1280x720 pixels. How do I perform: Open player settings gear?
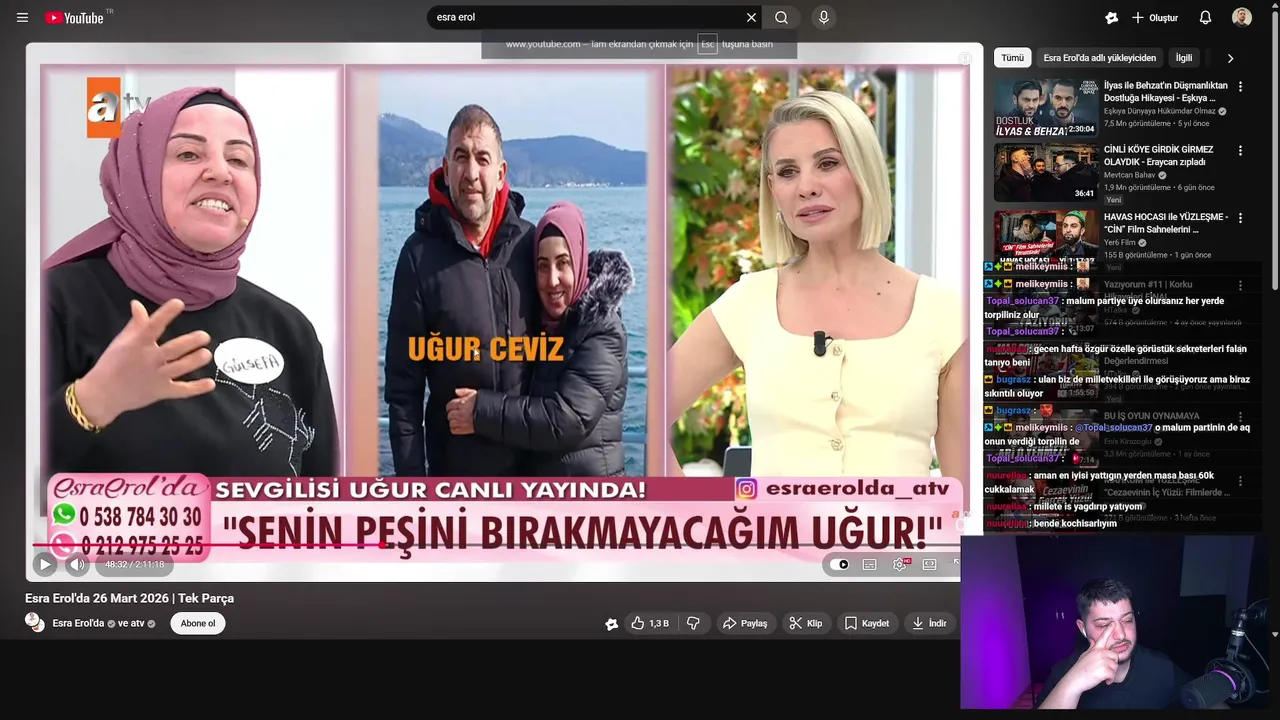coord(900,564)
